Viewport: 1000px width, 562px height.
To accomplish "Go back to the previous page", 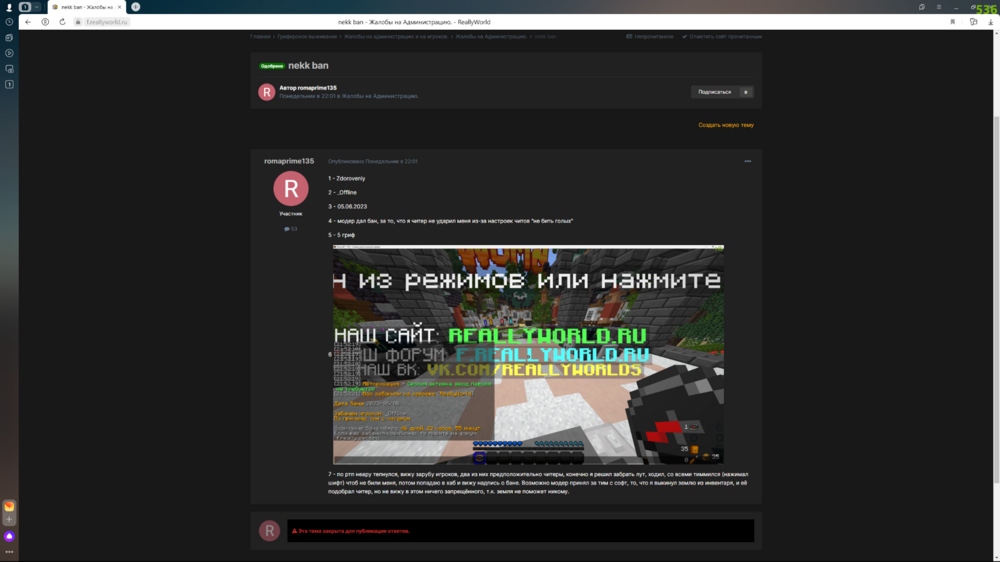I will (28, 22).
